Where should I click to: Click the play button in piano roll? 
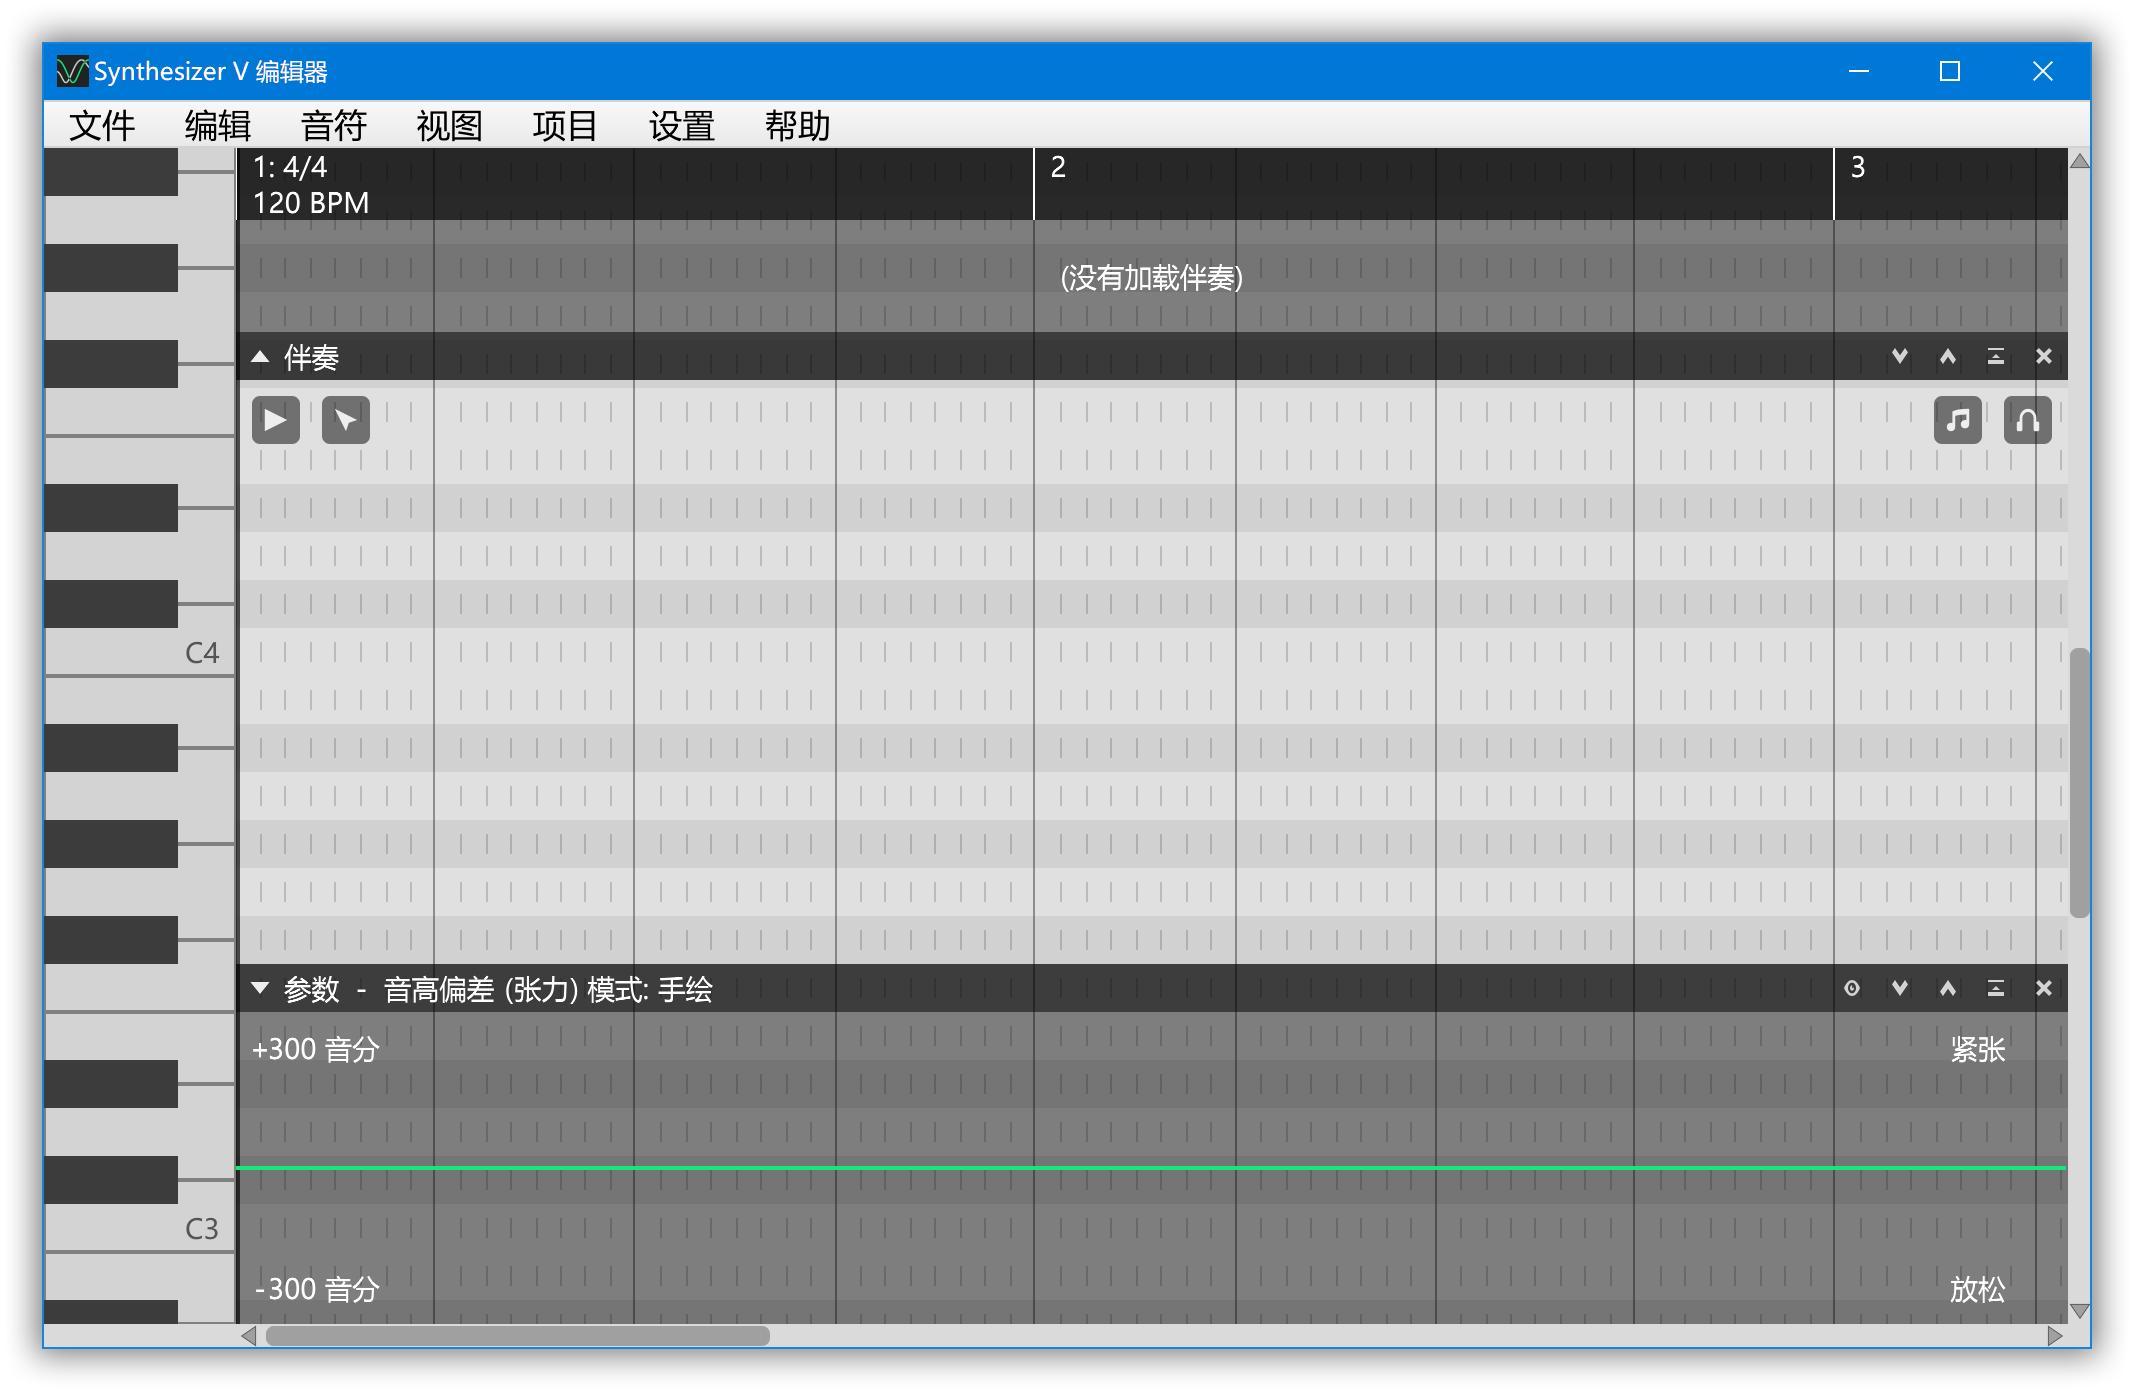tap(275, 420)
